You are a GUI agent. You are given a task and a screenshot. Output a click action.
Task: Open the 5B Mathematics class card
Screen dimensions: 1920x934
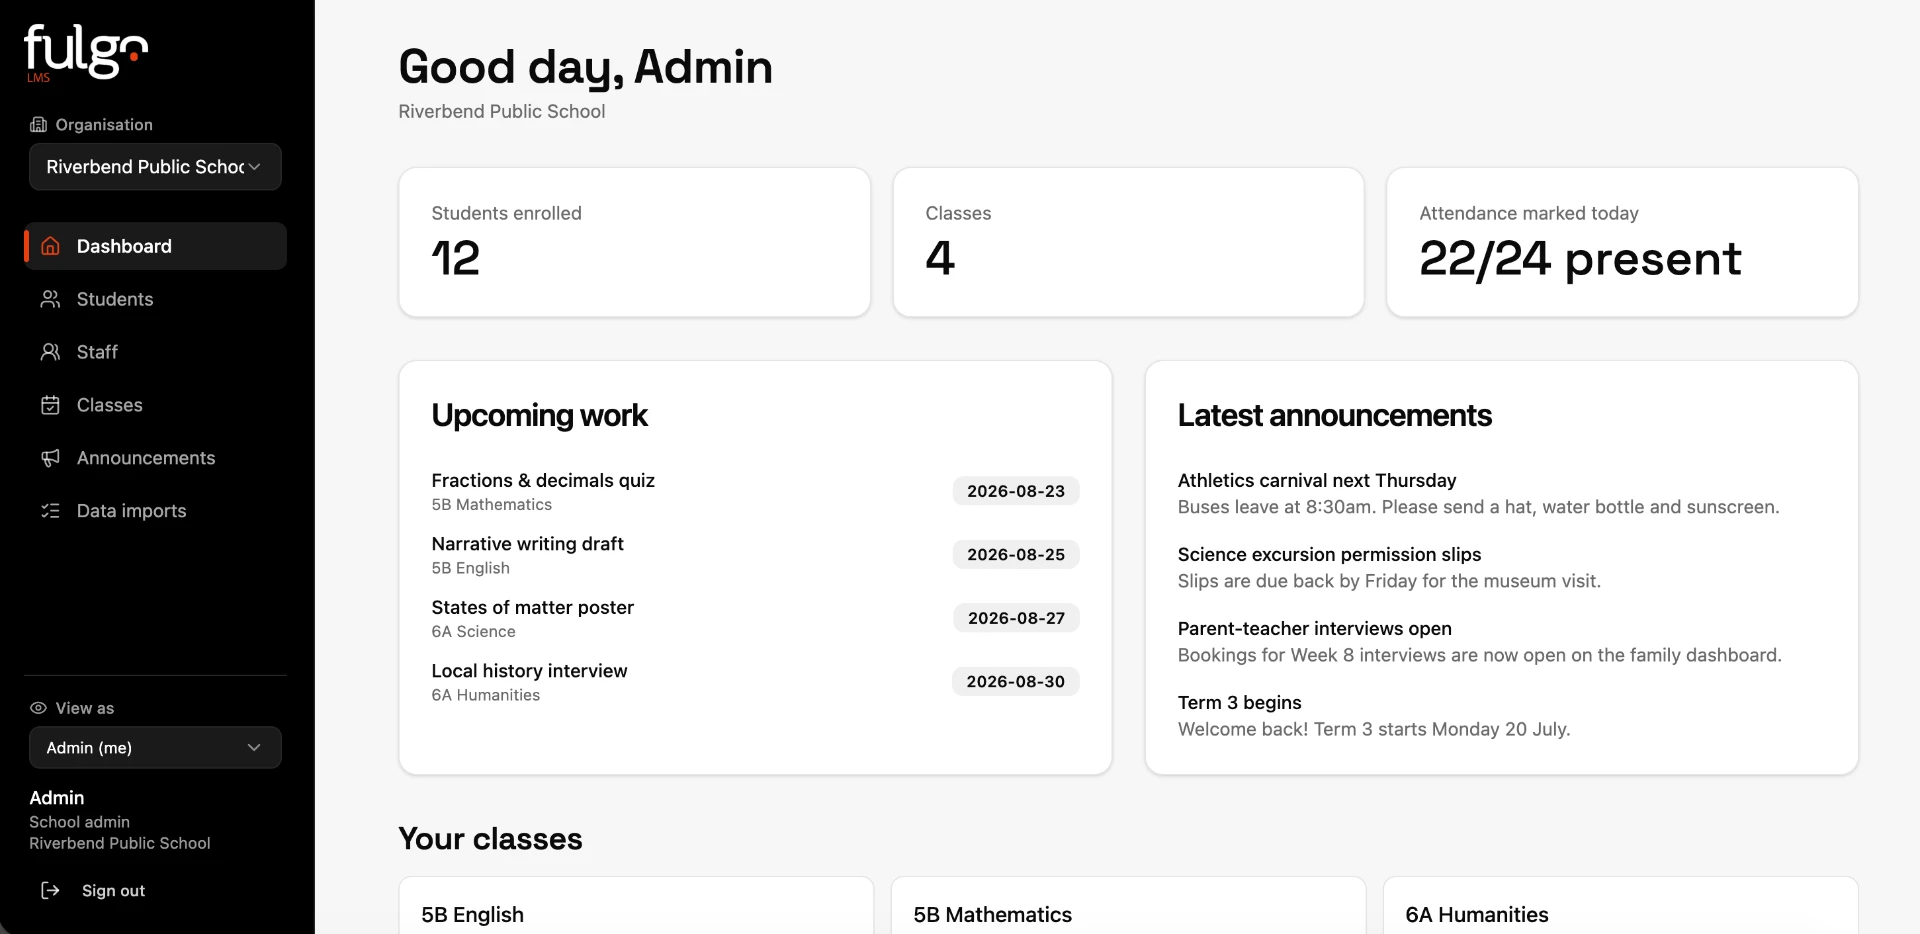click(1128, 906)
